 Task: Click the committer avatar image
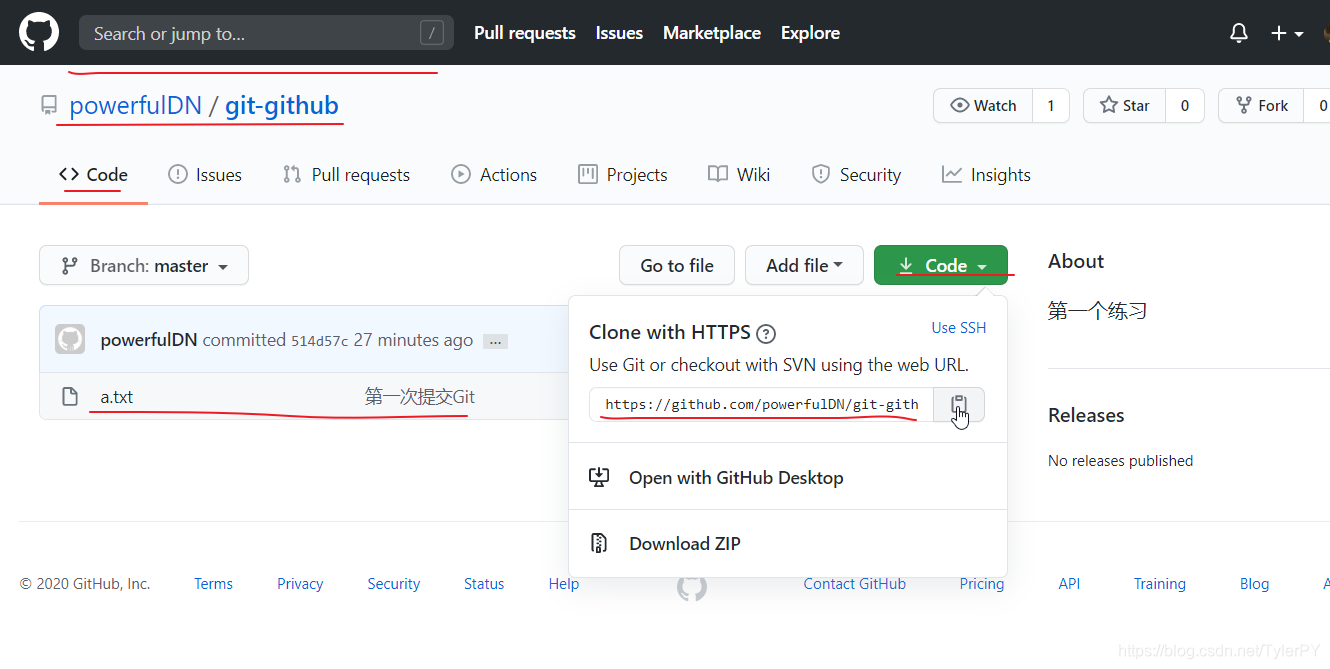[x=70, y=339]
